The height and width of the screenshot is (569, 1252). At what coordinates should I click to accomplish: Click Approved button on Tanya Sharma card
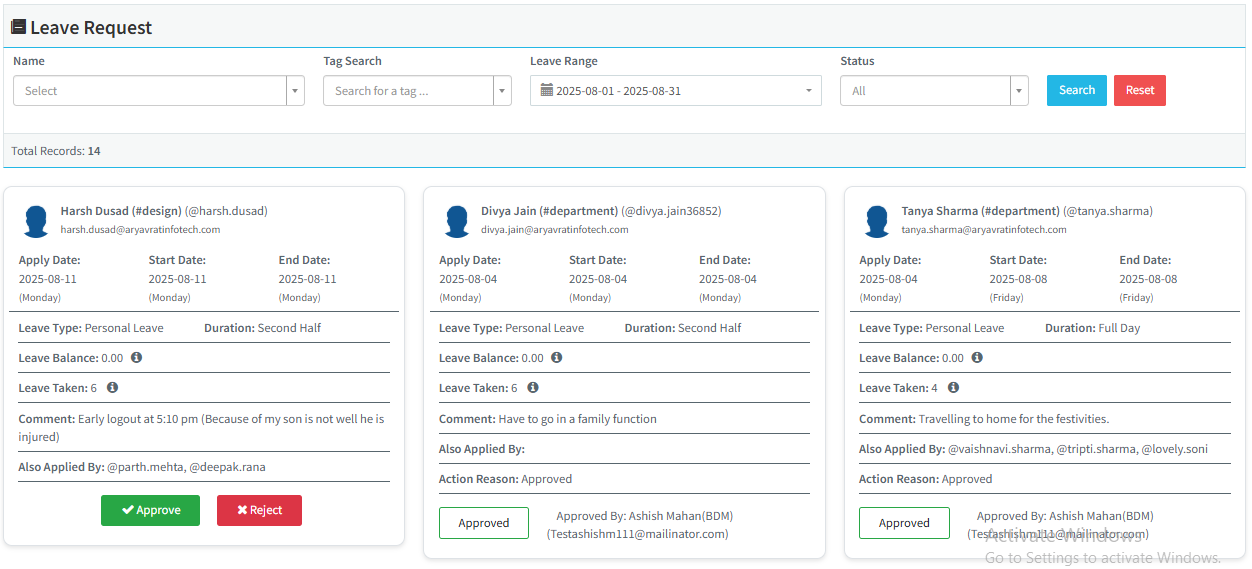coord(904,523)
